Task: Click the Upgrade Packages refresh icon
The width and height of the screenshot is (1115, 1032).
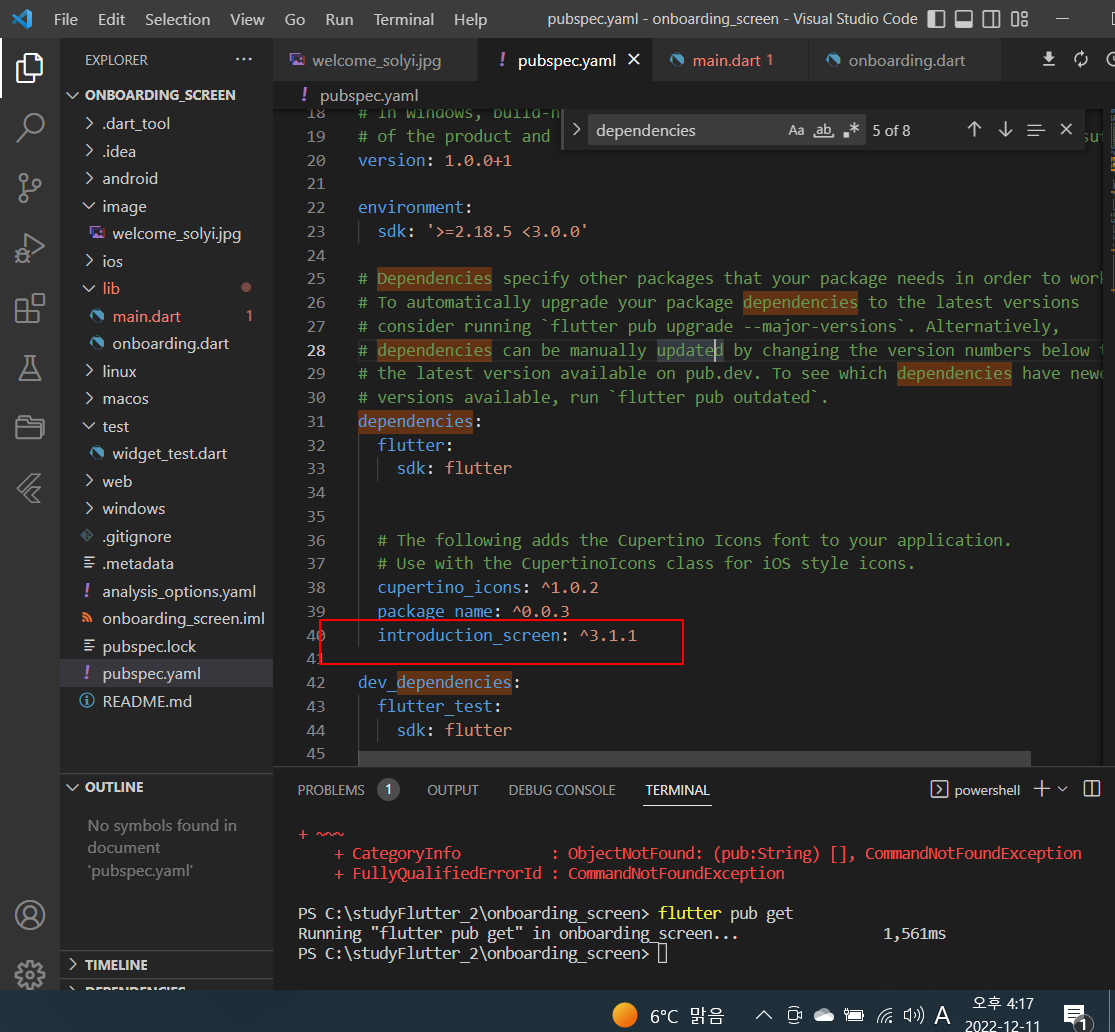Action: pyautogui.click(x=1081, y=59)
